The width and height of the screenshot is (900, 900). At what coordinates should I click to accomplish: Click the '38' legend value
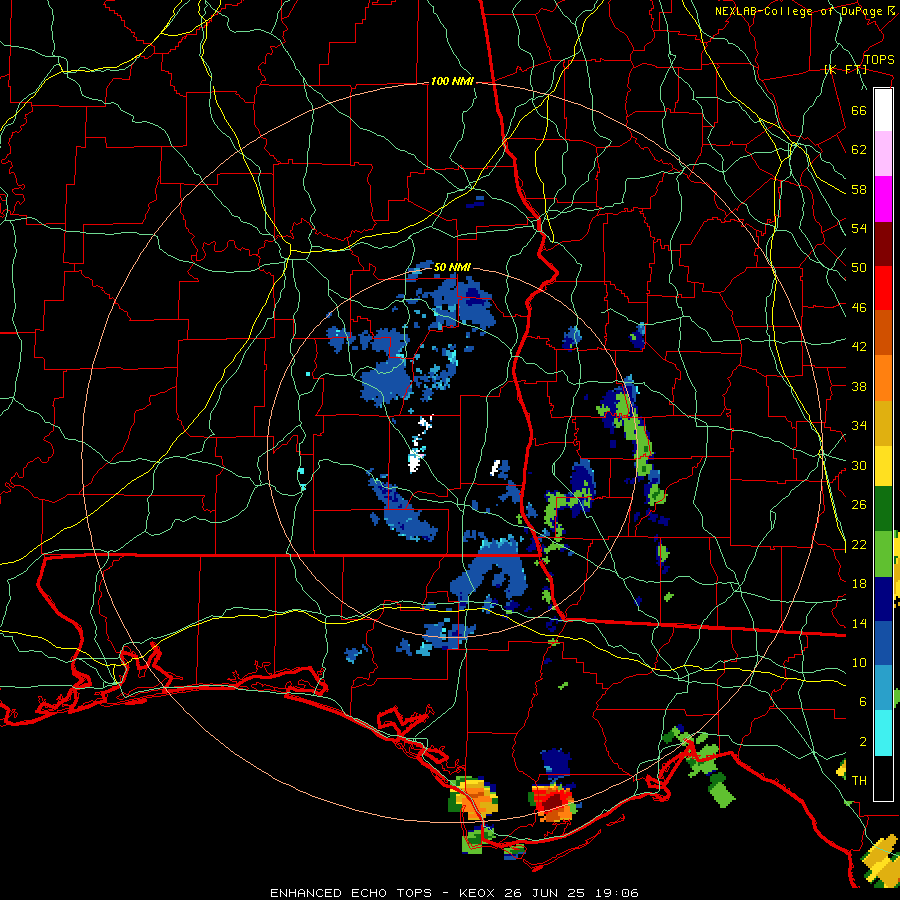[859, 386]
